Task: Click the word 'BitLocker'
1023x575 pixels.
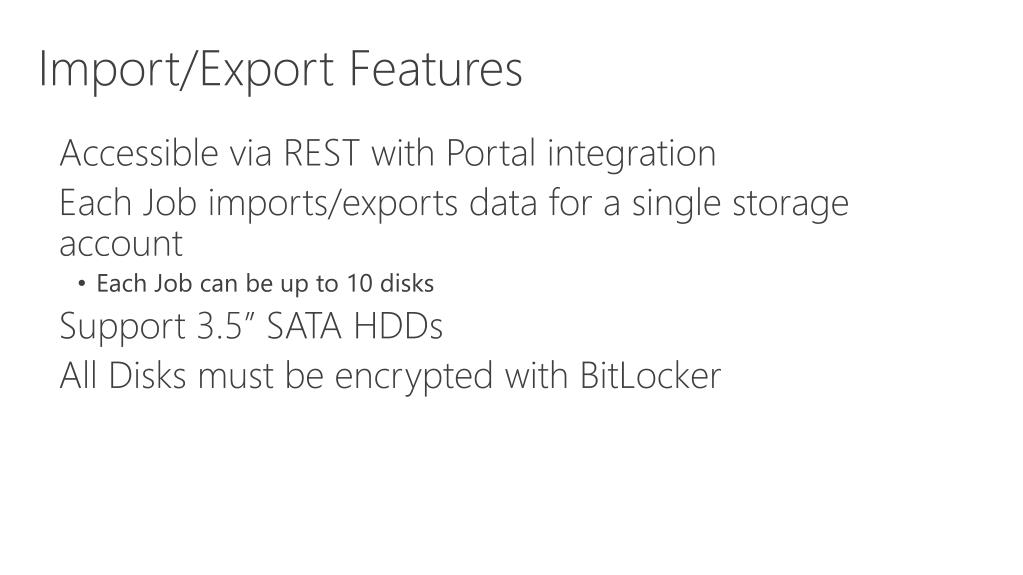Action: coord(650,375)
